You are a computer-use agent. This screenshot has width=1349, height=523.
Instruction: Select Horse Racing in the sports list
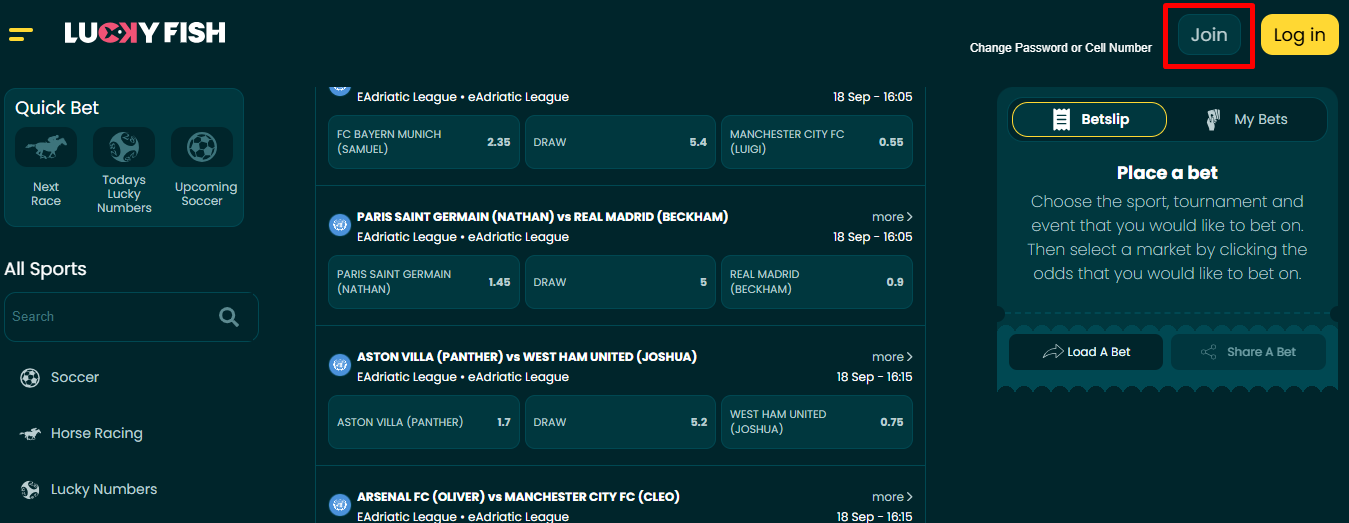pos(96,434)
